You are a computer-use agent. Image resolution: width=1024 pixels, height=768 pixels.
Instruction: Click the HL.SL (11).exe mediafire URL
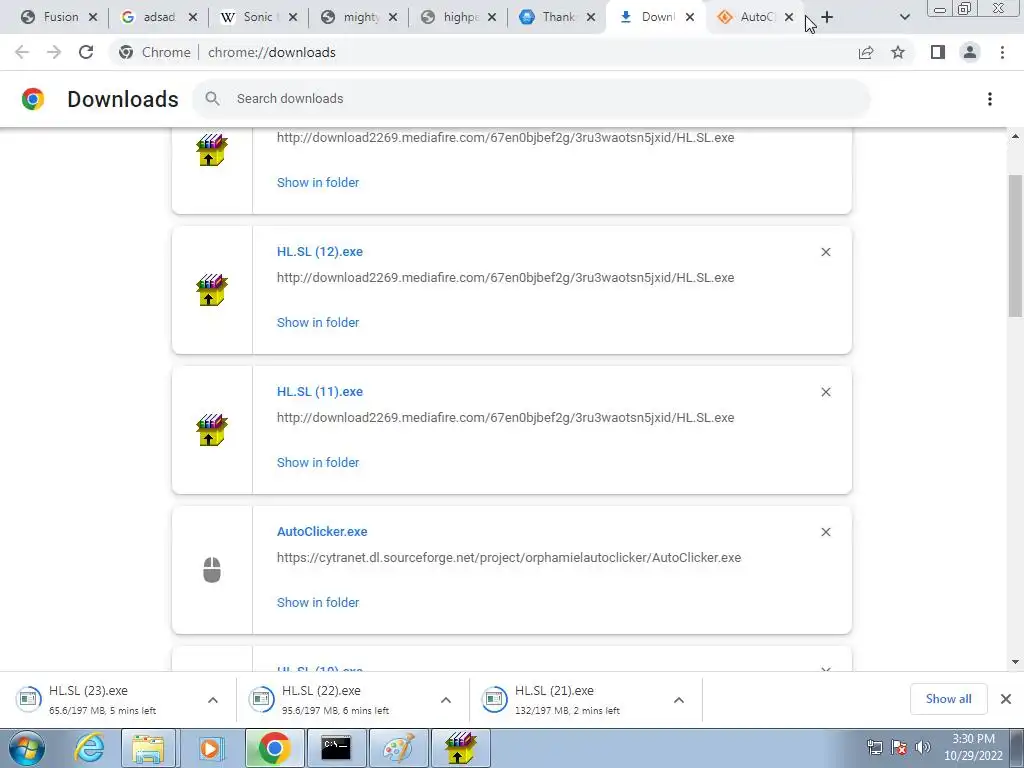[505, 417]
